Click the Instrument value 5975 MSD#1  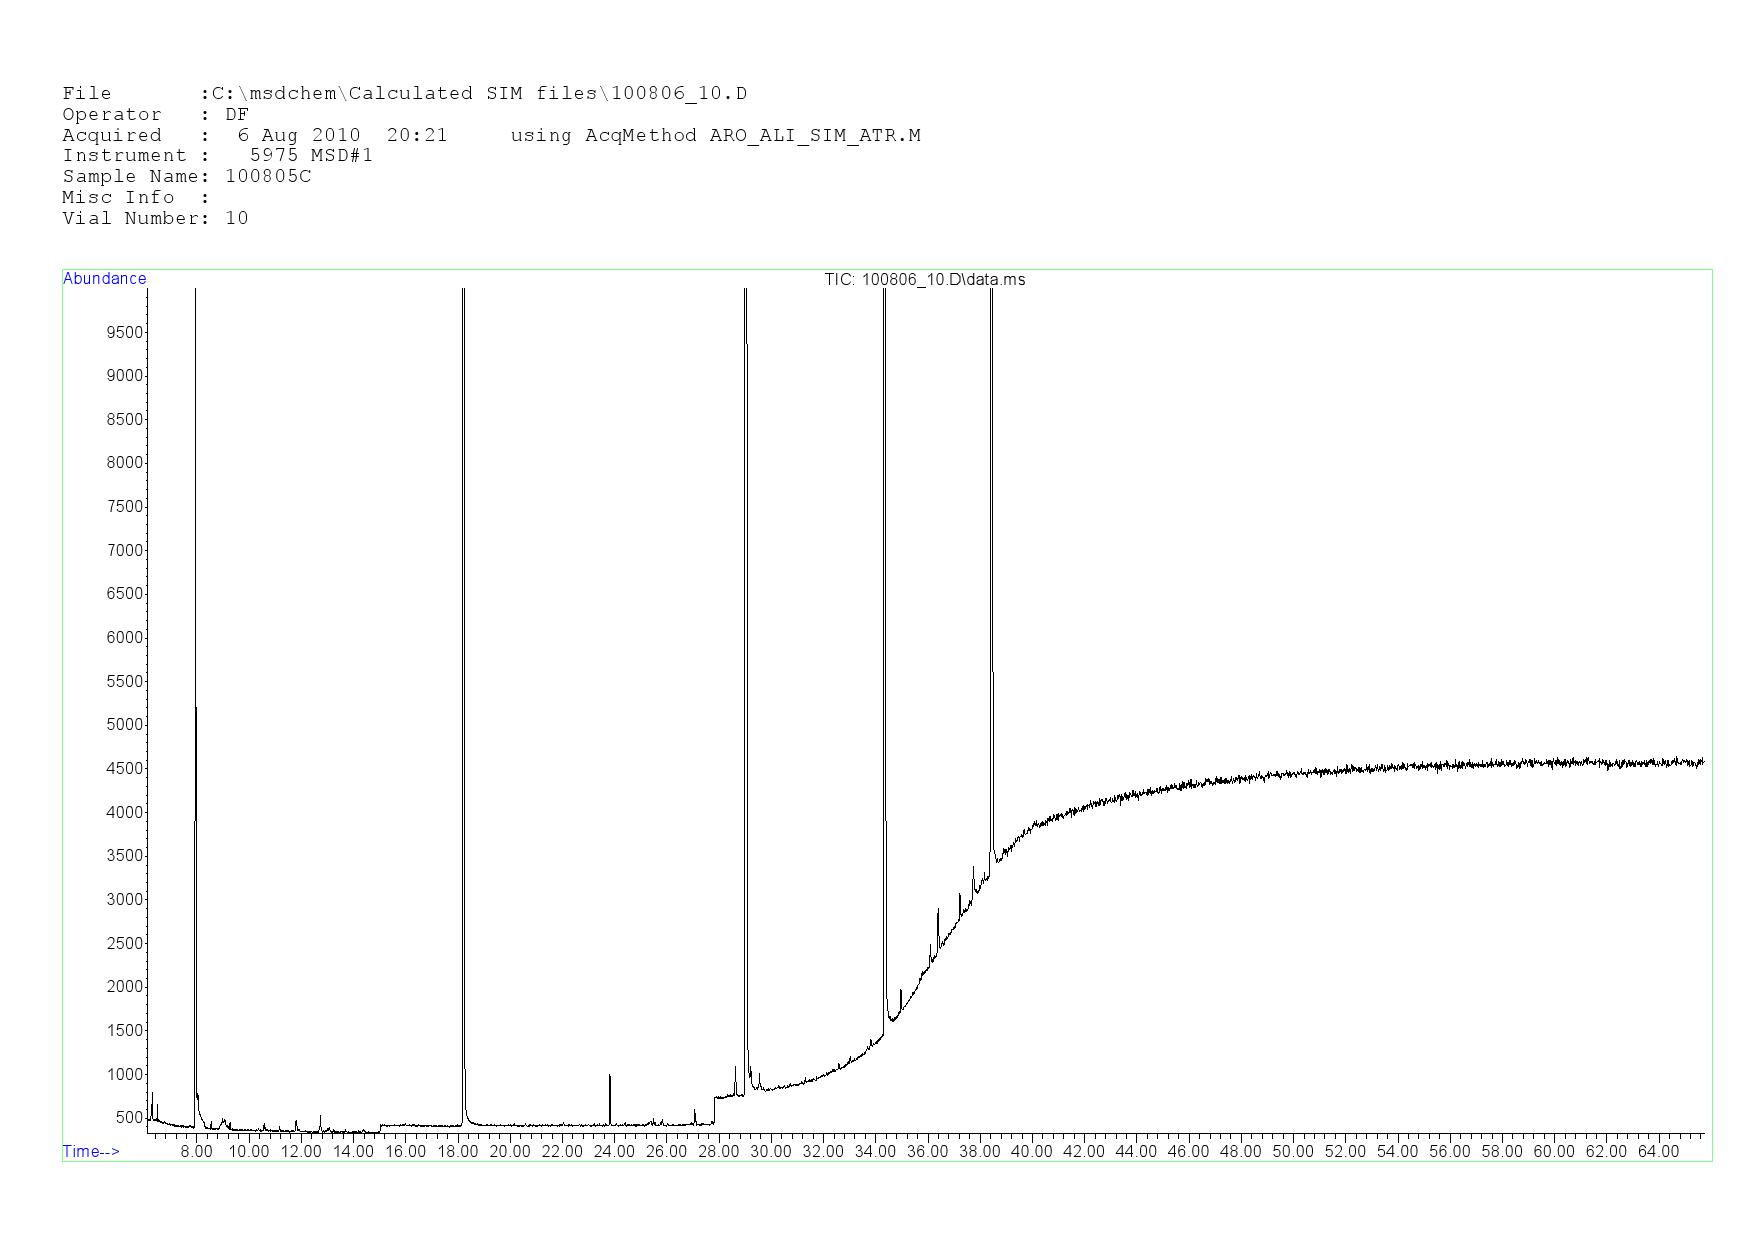pos(311,156)
